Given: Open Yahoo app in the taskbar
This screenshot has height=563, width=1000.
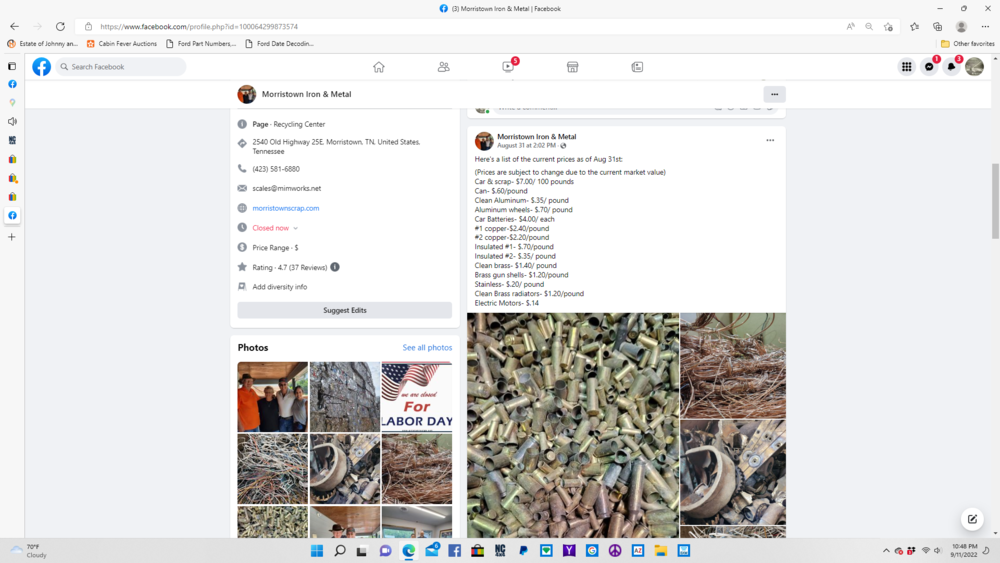Looking at the screenshot, I should pyautogui.click(x=569, y=550).
